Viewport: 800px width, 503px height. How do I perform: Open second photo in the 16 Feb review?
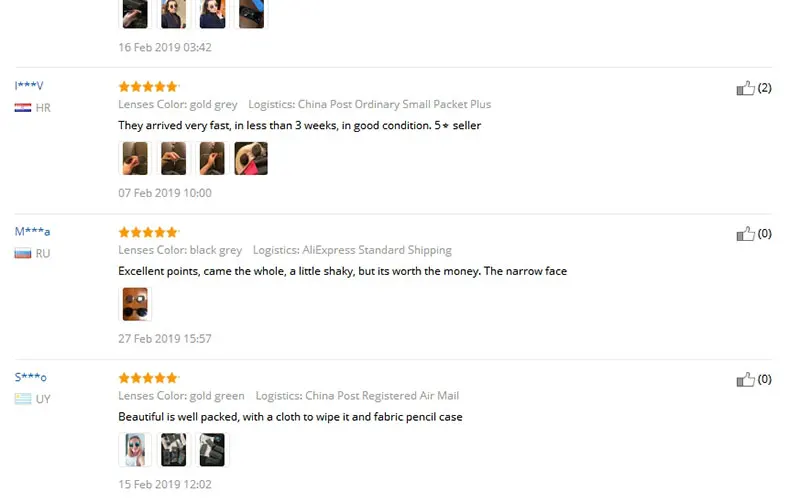click(174, 14)
